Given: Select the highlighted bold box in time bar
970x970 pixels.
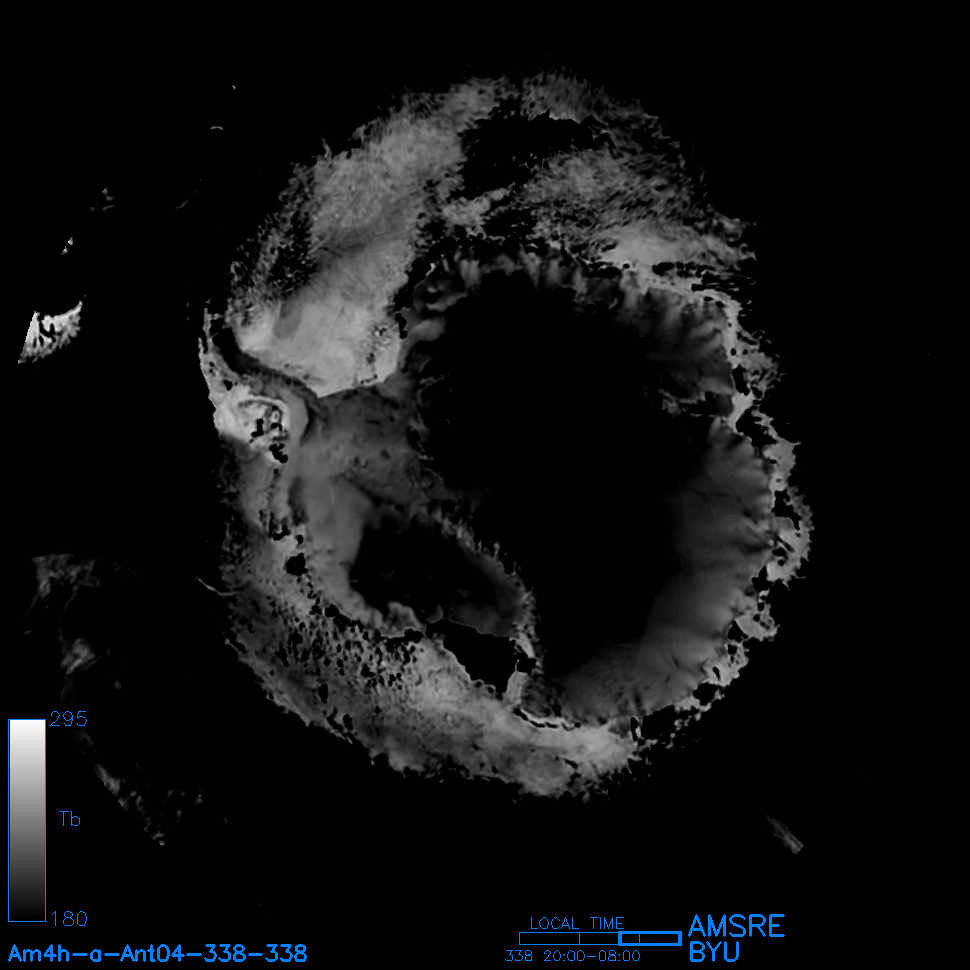Looking at the screenshot, I should point(649,938).
